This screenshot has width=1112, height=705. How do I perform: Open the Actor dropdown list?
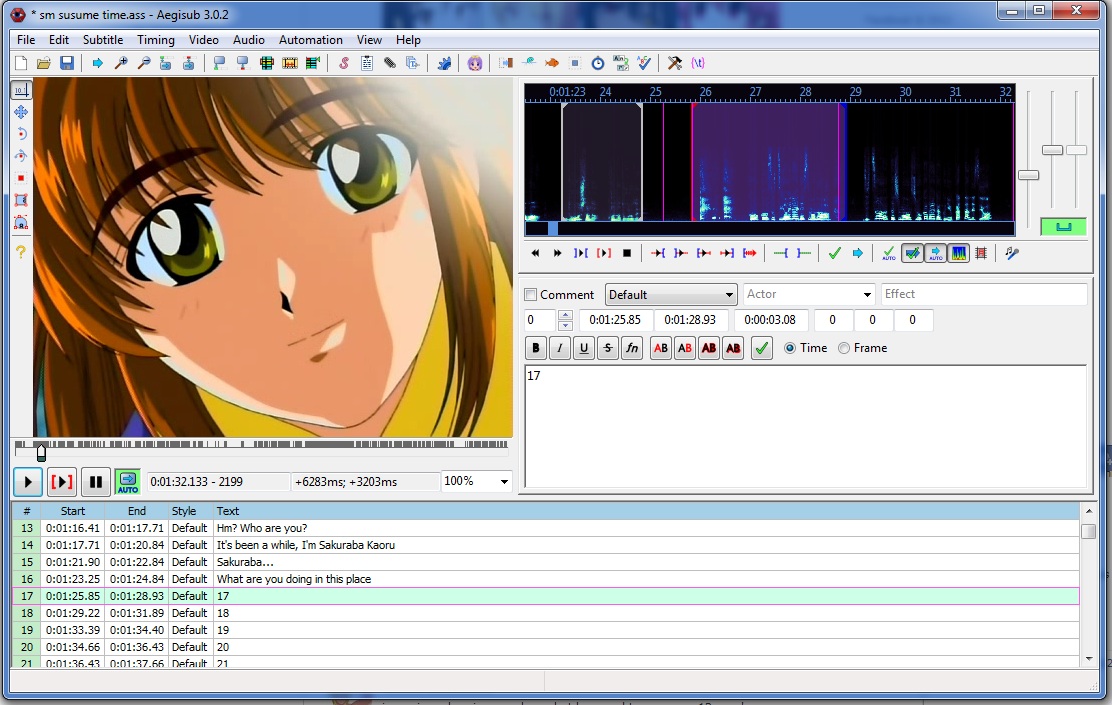[x=808, y=294]
